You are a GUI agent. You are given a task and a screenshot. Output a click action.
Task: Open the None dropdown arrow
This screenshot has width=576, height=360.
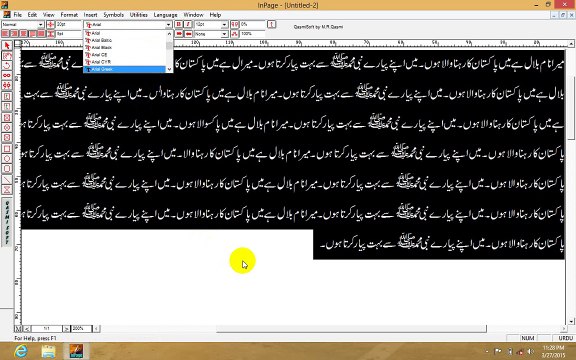click(224, 34)
